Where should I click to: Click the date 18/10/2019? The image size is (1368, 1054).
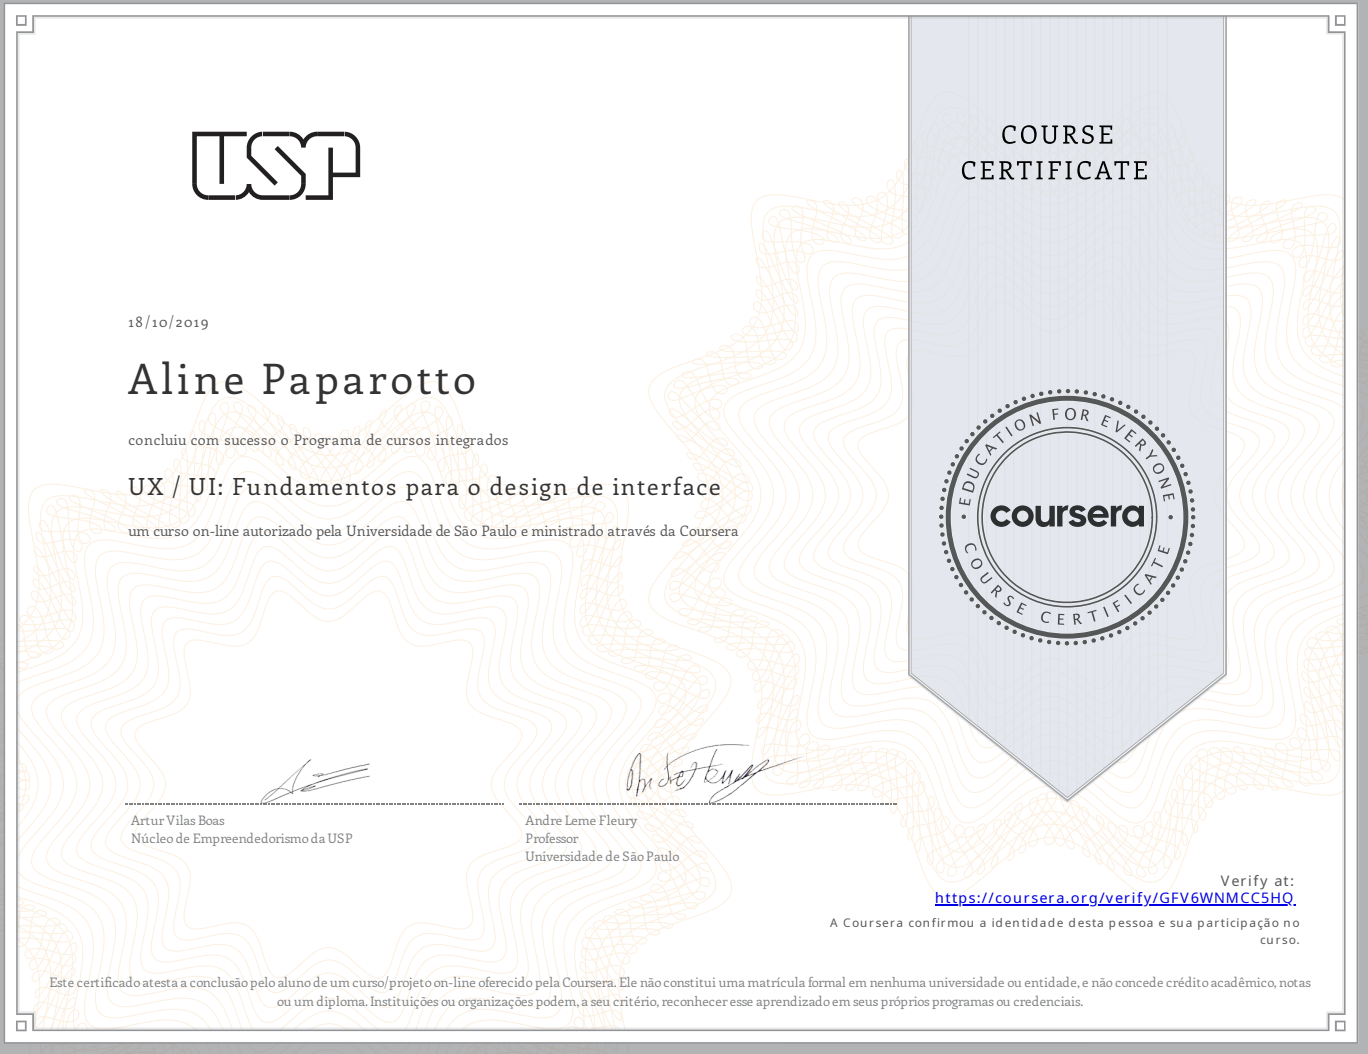(x=168, y=322)
